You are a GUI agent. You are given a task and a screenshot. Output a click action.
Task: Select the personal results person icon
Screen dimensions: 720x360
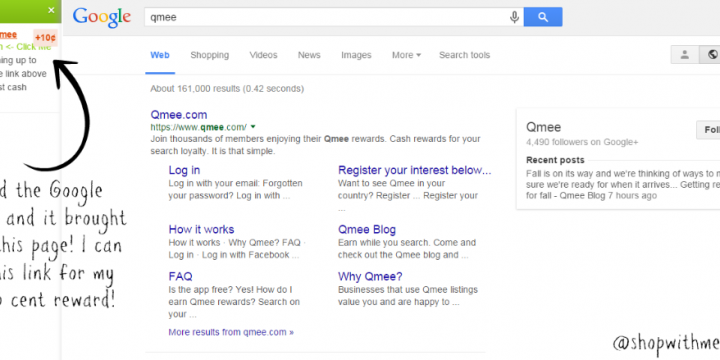pyautogui.click(x=685, y=55)
